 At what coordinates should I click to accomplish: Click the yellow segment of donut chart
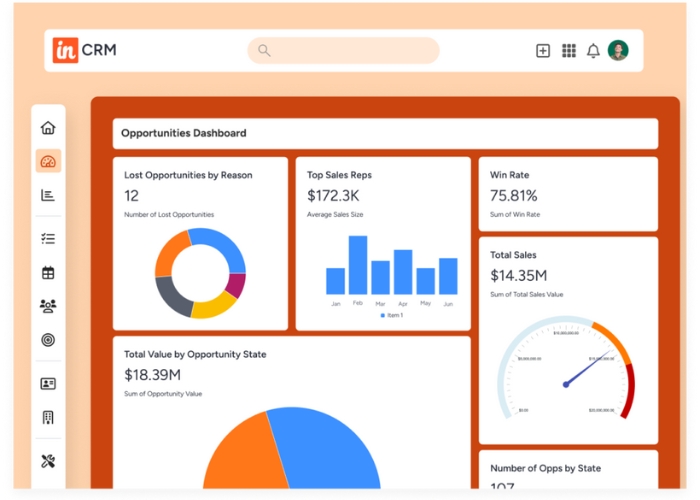pyautogui.click(x=214, y=306)
